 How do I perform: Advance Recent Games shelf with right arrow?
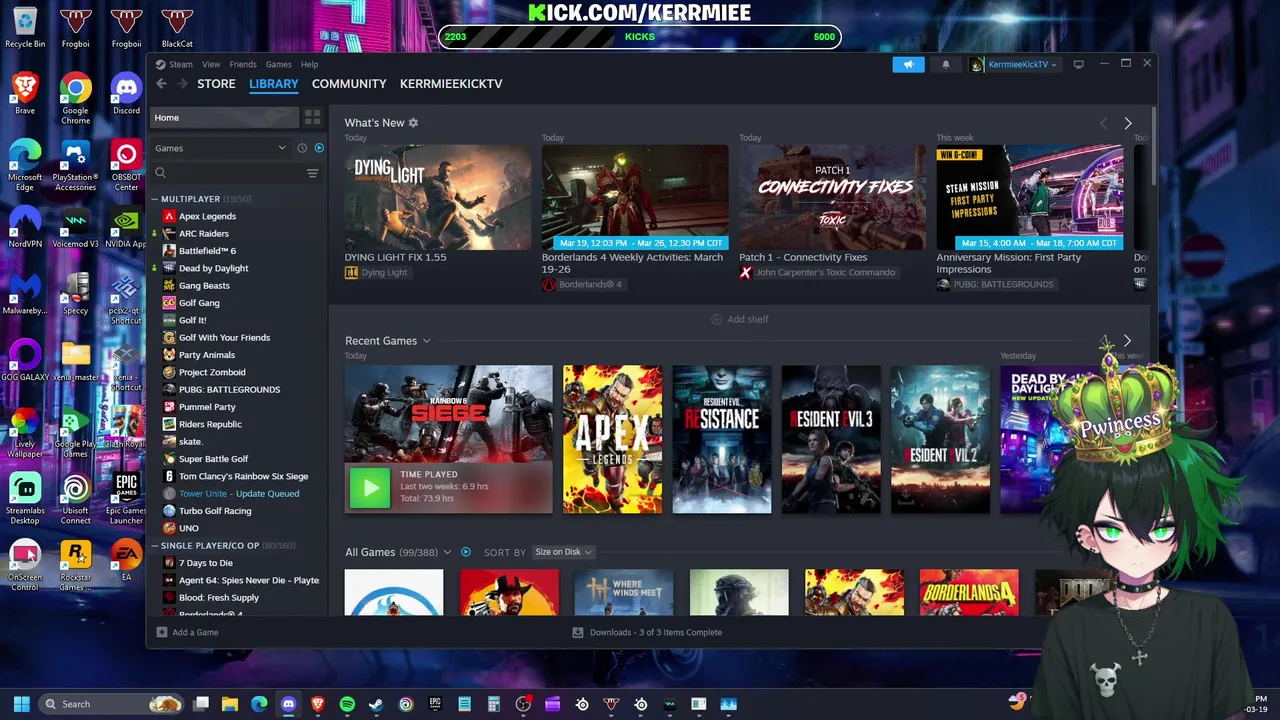(x=1127, y=341)
